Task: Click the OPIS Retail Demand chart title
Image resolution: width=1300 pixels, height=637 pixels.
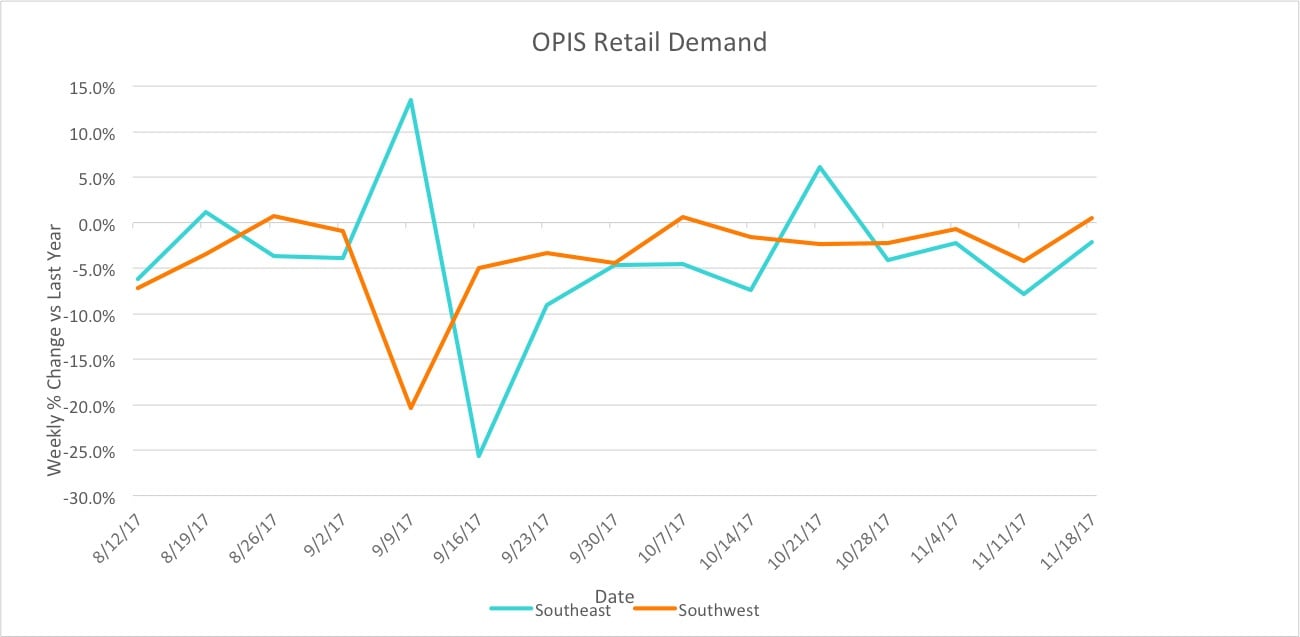Action: [x=650, y=42]
